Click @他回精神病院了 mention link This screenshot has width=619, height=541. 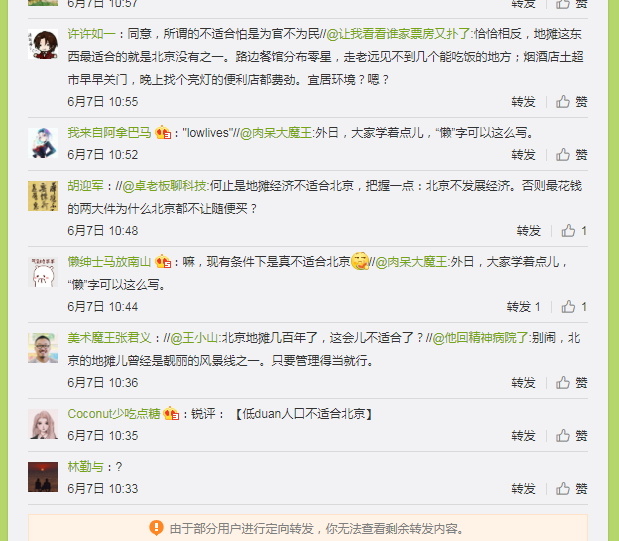click(480, 338)
